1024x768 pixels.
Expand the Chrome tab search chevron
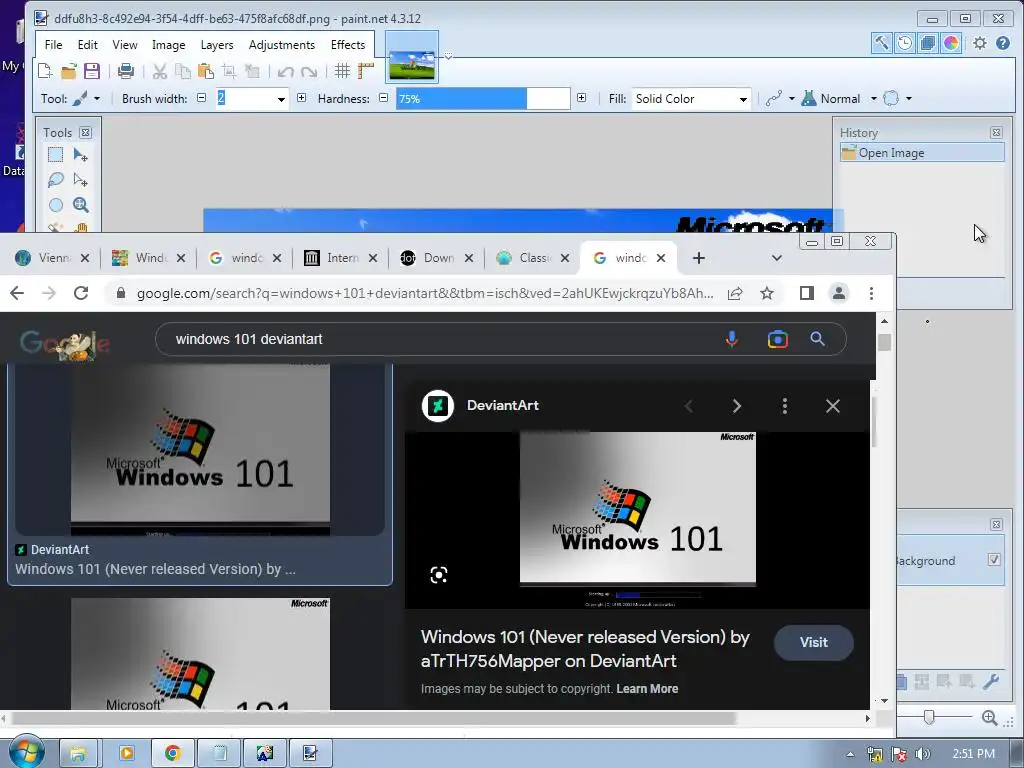tap(776, 258)
